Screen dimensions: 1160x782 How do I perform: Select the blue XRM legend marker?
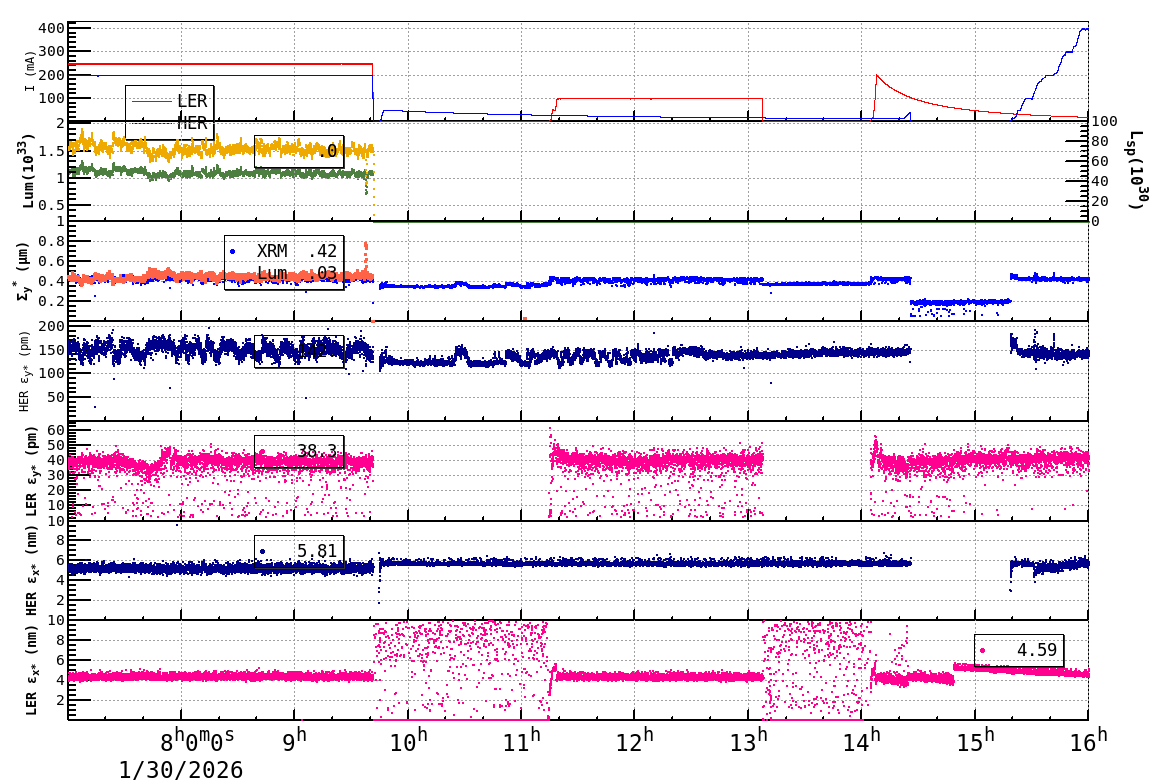point(232,250)
